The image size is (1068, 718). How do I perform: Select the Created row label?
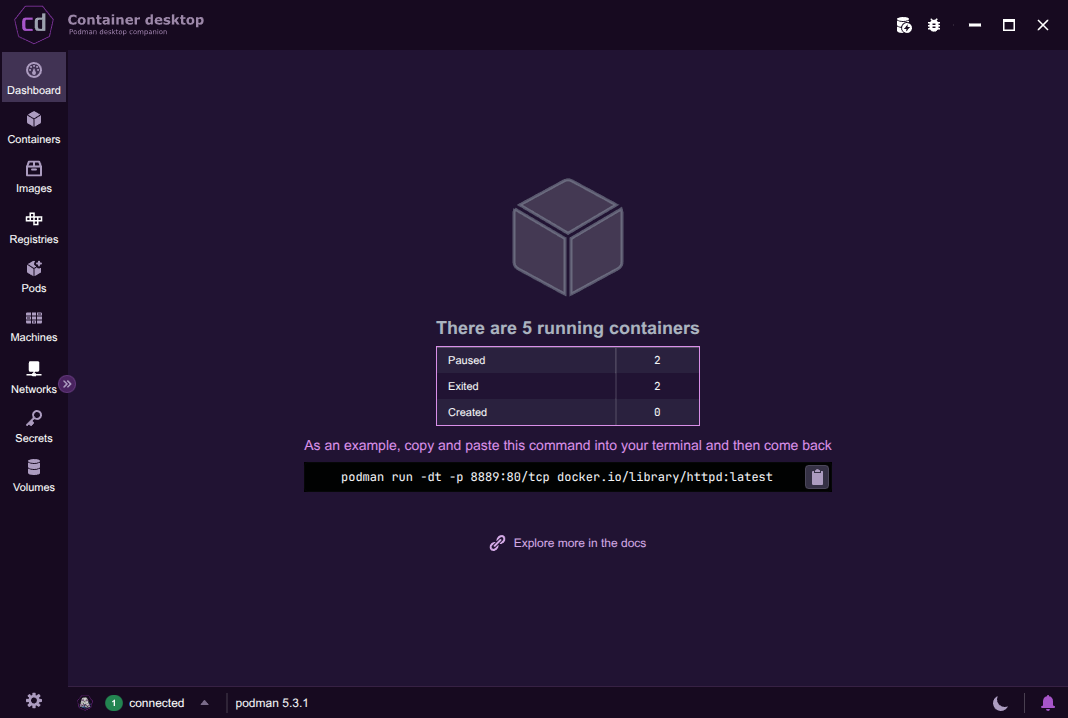(467, 412)
